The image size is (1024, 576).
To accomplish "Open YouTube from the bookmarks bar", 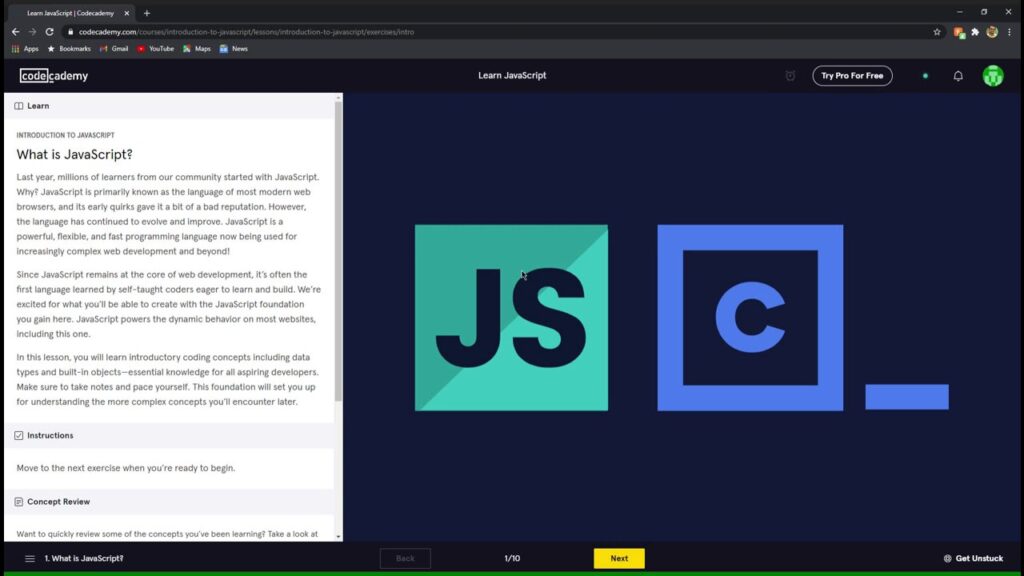I will [x=155, y=48].
